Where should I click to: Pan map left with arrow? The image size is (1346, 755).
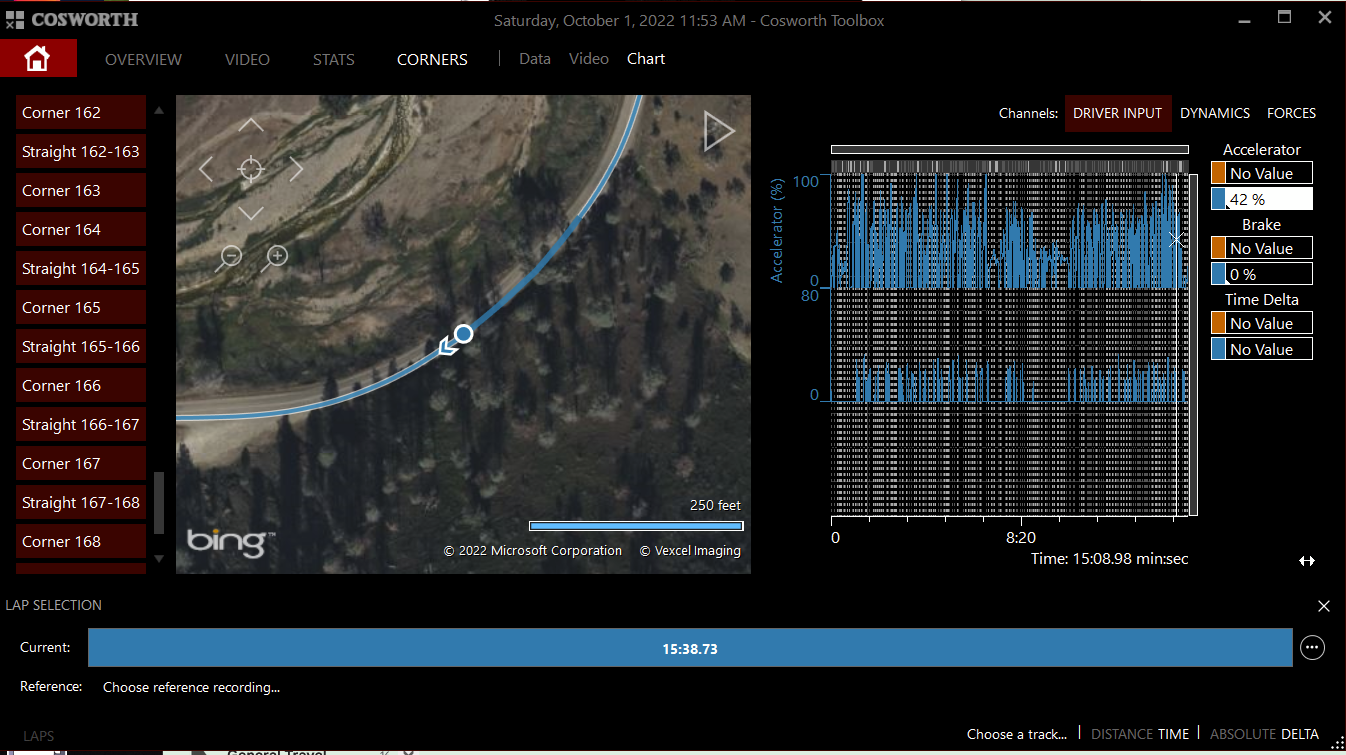pyautogui.click(x=206, y=169)
